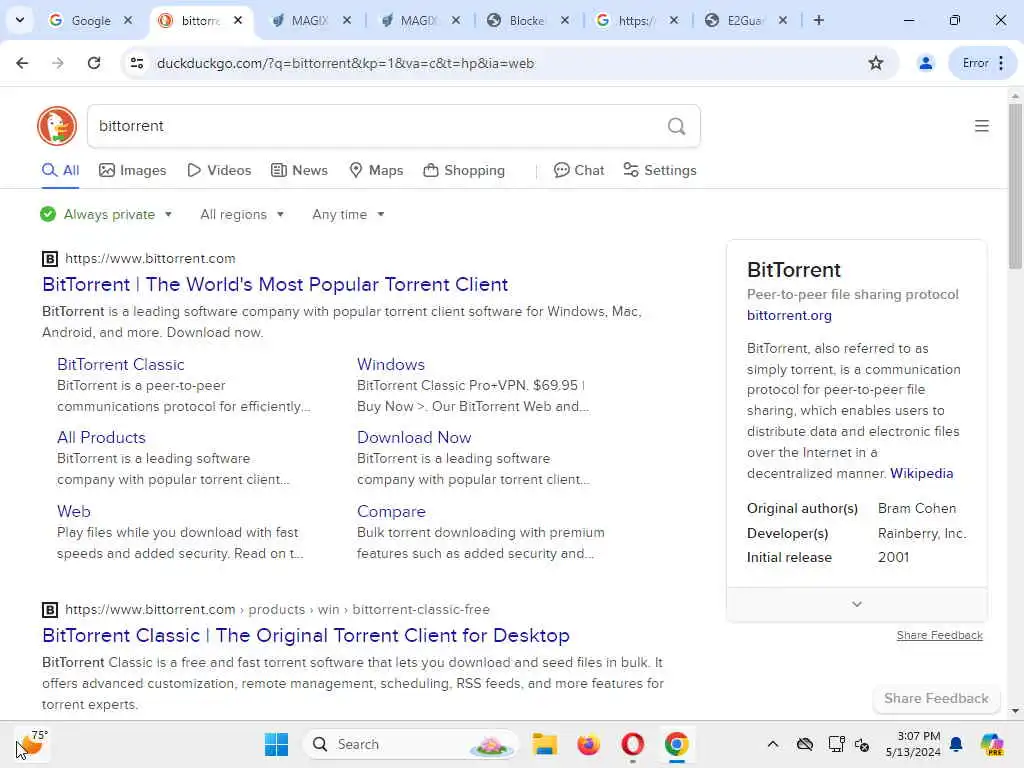Close the Google tab
Image resolution: width=1024 pixels, height=768 pixels.
point(128,20)
